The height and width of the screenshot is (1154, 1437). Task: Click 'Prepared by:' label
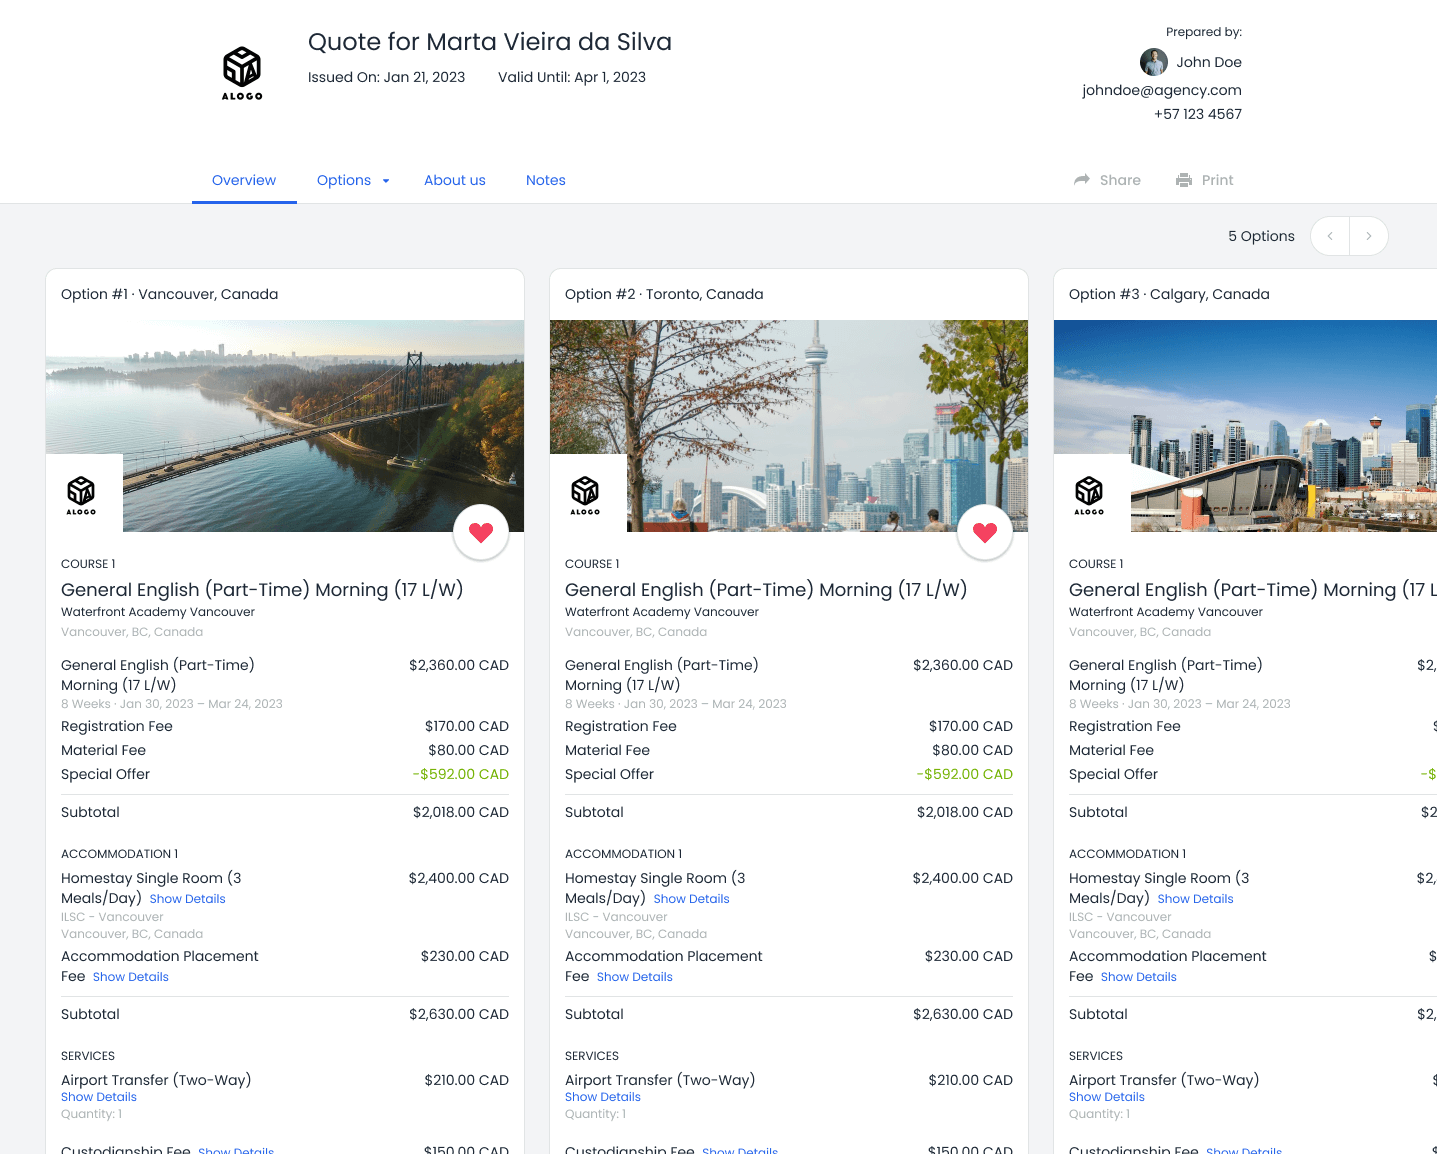tap(1204, 32)
